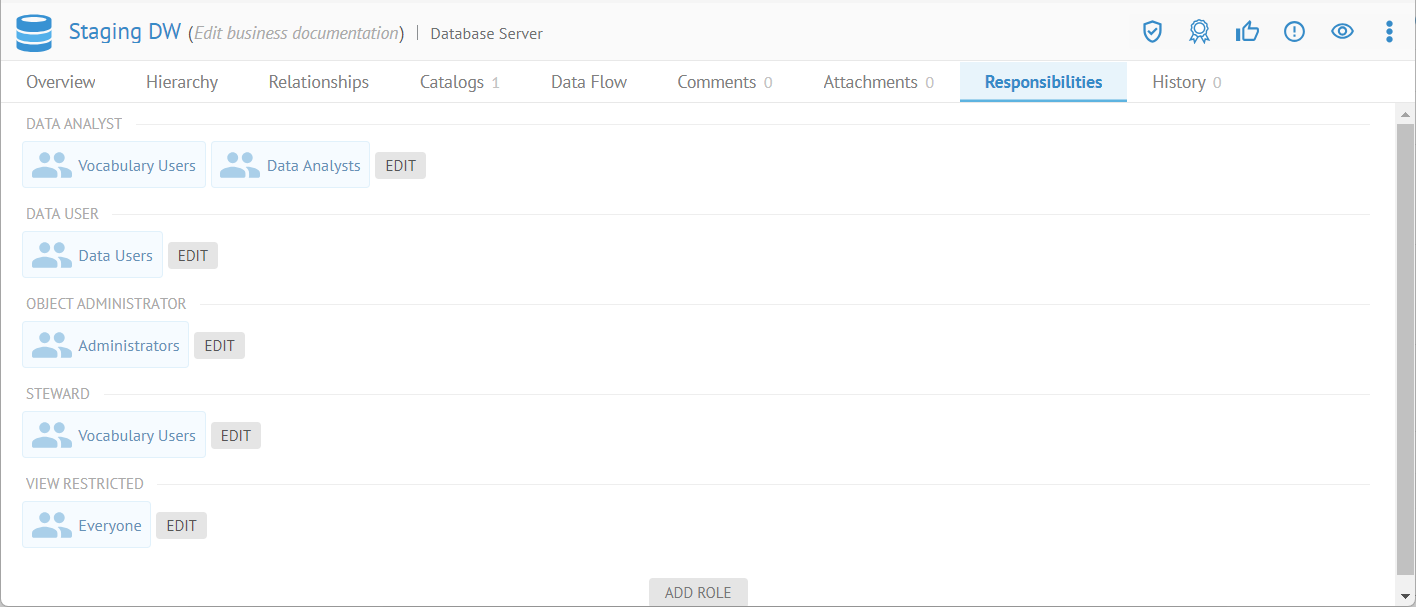Viewport: 1416px width, 607px height.
Task: Open the Catalogs tab
Action: pos(459,82)
